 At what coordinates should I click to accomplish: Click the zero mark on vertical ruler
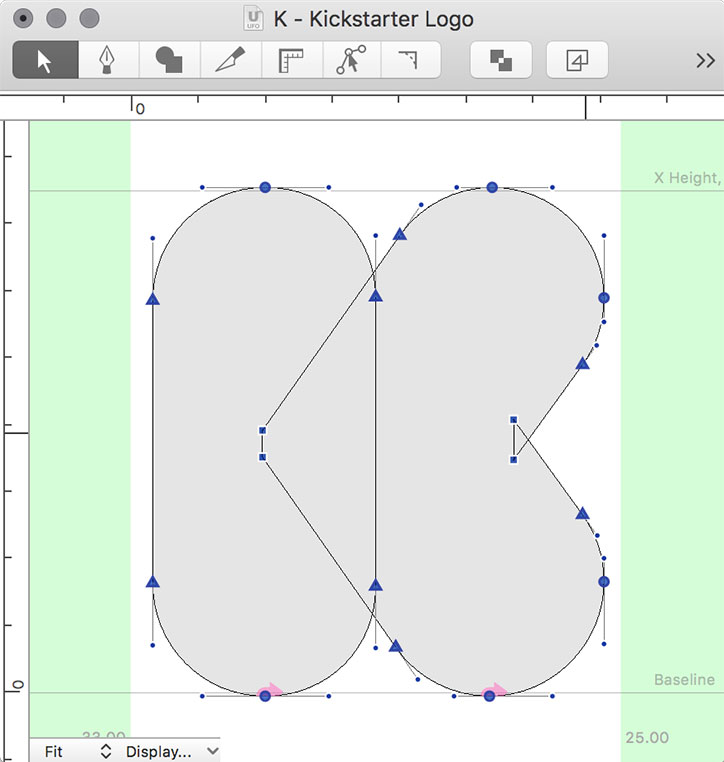18,685
